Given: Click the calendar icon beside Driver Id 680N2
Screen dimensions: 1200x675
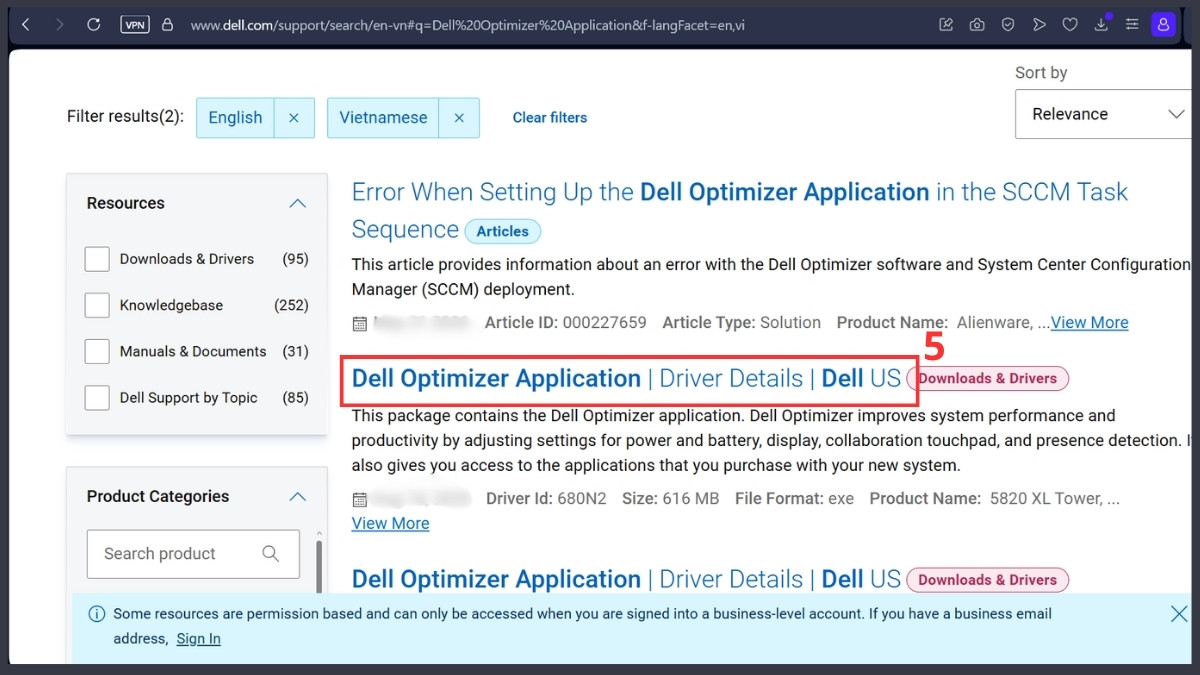Looking at the screenshot, I should [360, 498].
